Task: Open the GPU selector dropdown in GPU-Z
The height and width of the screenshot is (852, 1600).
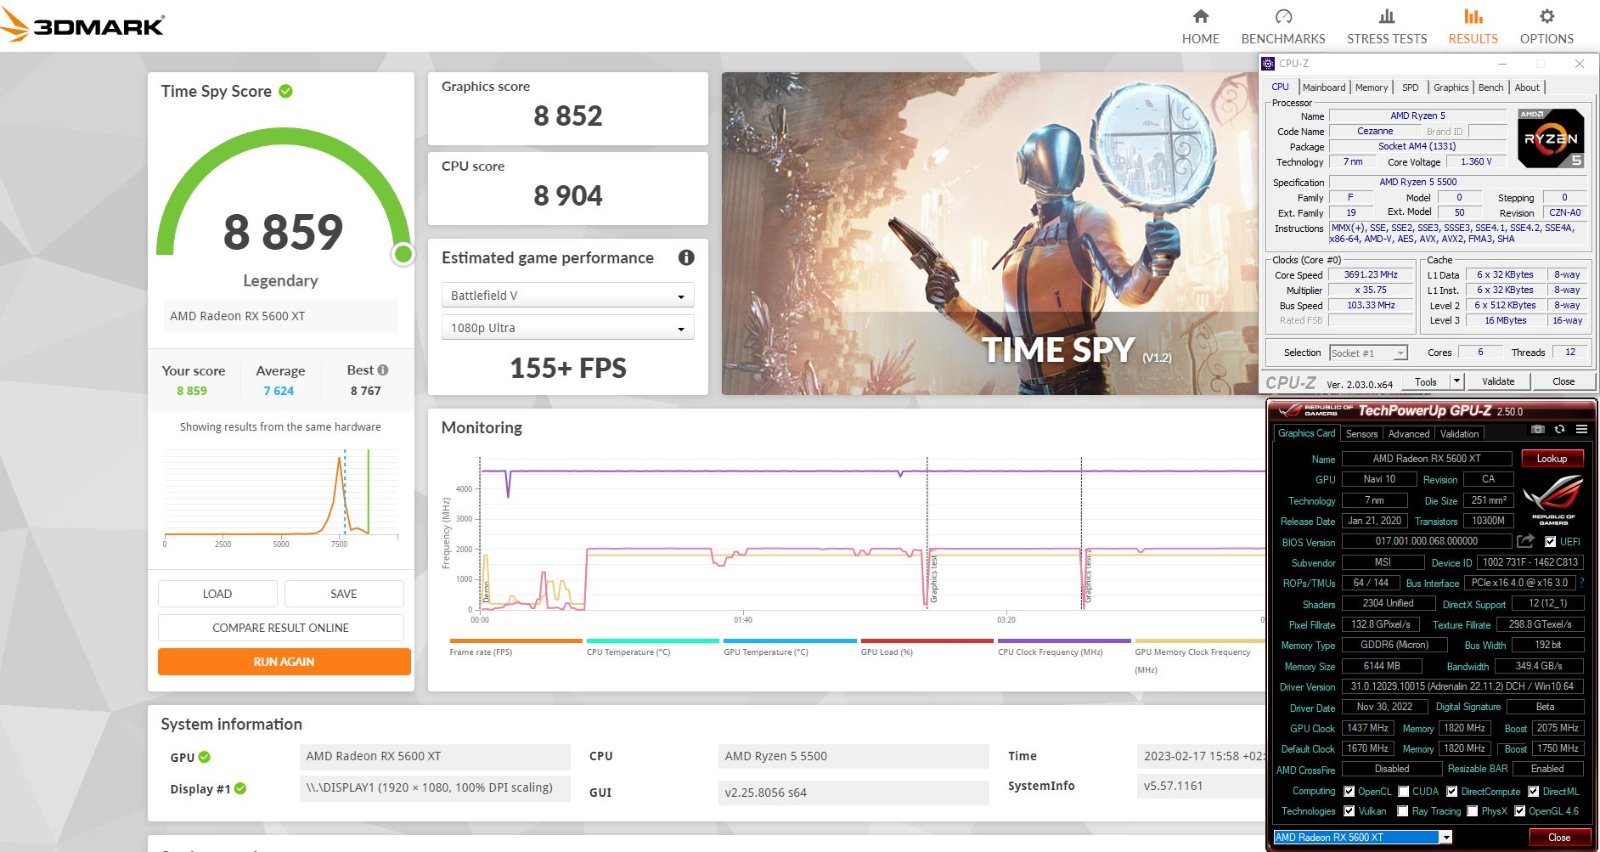Action: coord(1362,837)
